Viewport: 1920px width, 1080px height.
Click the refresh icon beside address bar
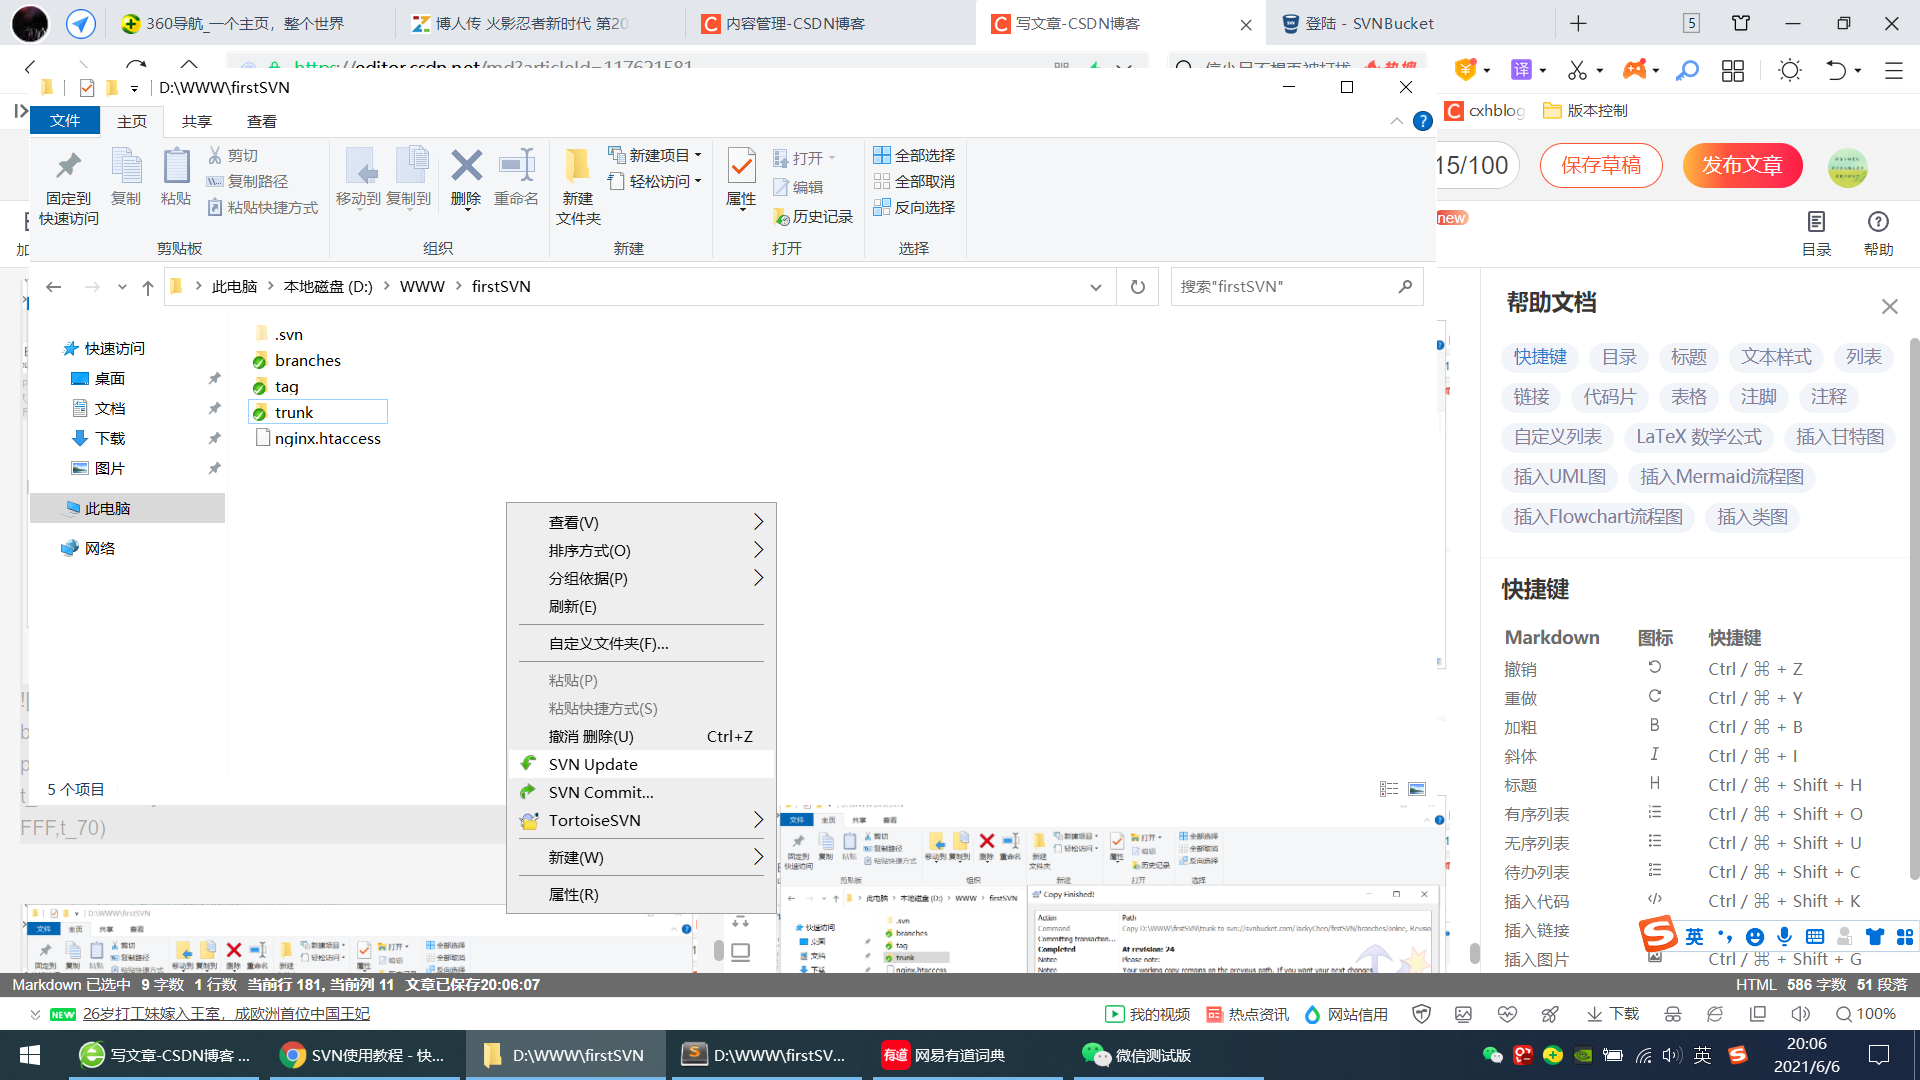coord(1137,287)
